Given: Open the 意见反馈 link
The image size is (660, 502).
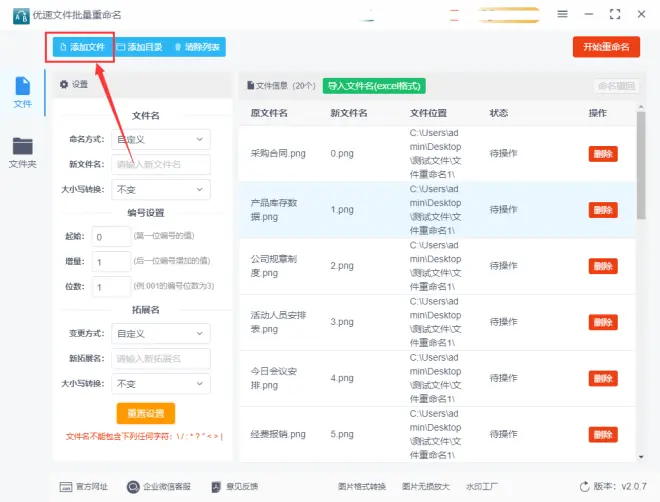Looking at the screenshot, I should point(234,487).
